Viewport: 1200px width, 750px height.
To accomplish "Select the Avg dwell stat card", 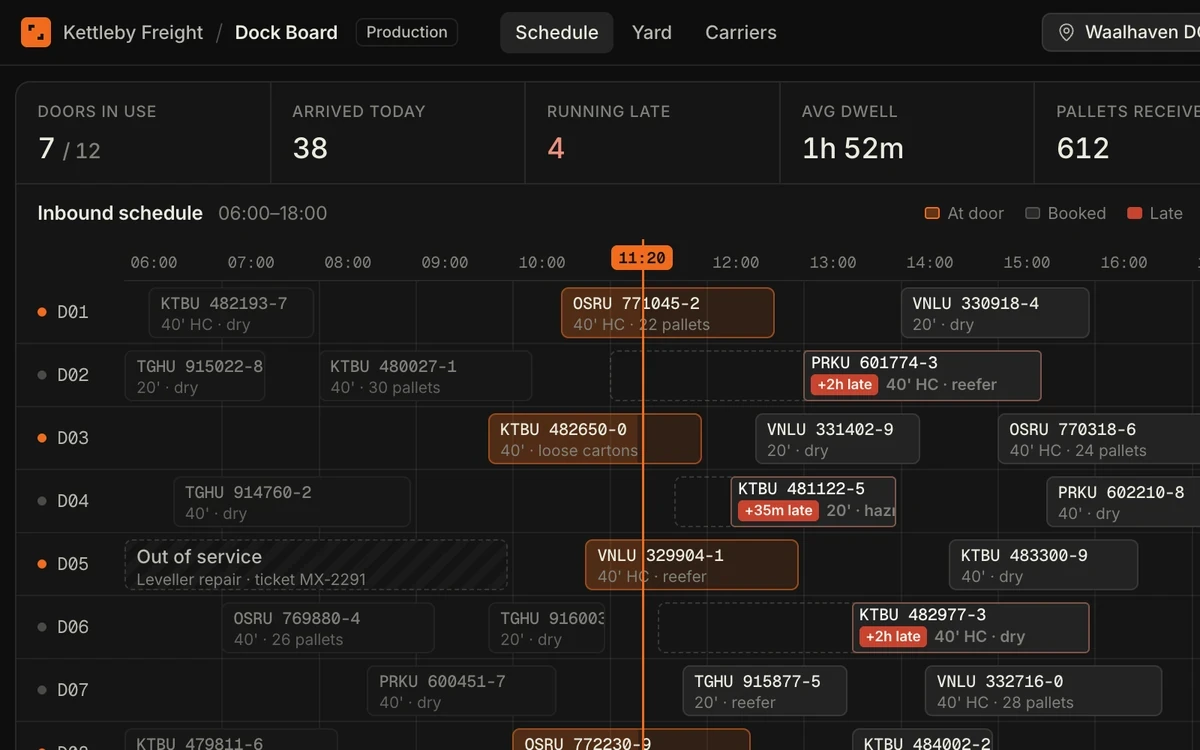I will [x=907, y=133].
